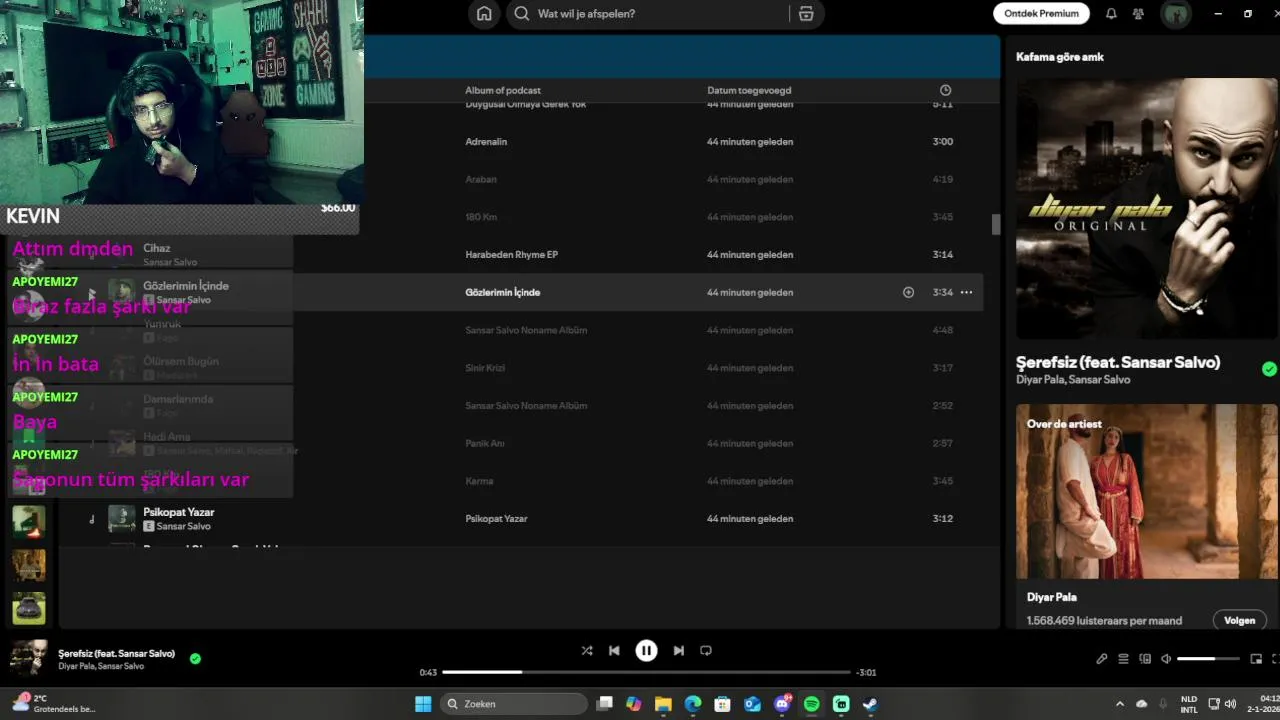Viewport: 1280px width, 720px height.
Task: Open more options for Gözlerimin İçinde row
Action: (966, 292)
